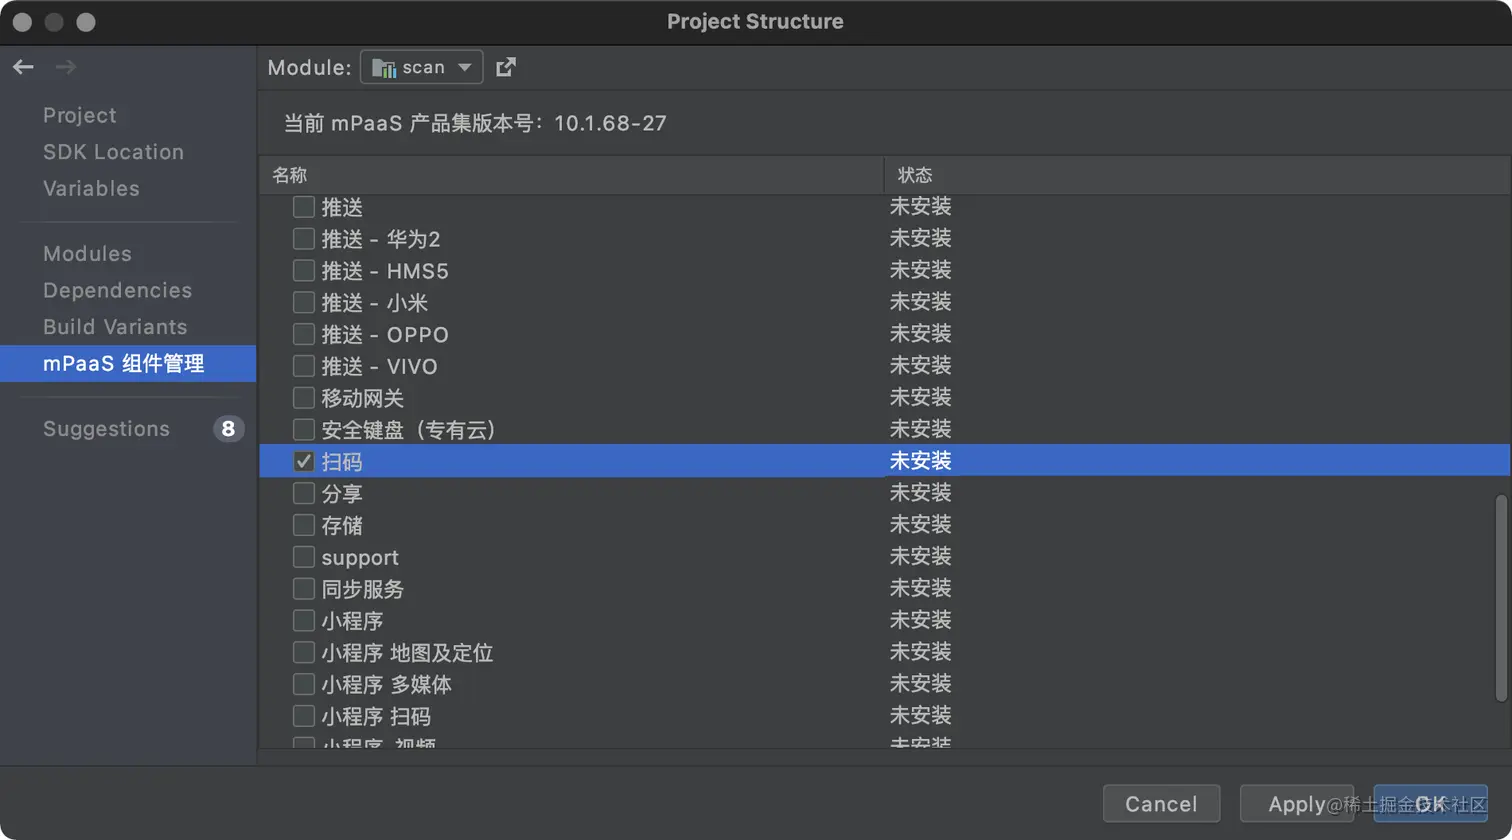
Task: Click 未安装 status in support row
Action: point(920,556)
